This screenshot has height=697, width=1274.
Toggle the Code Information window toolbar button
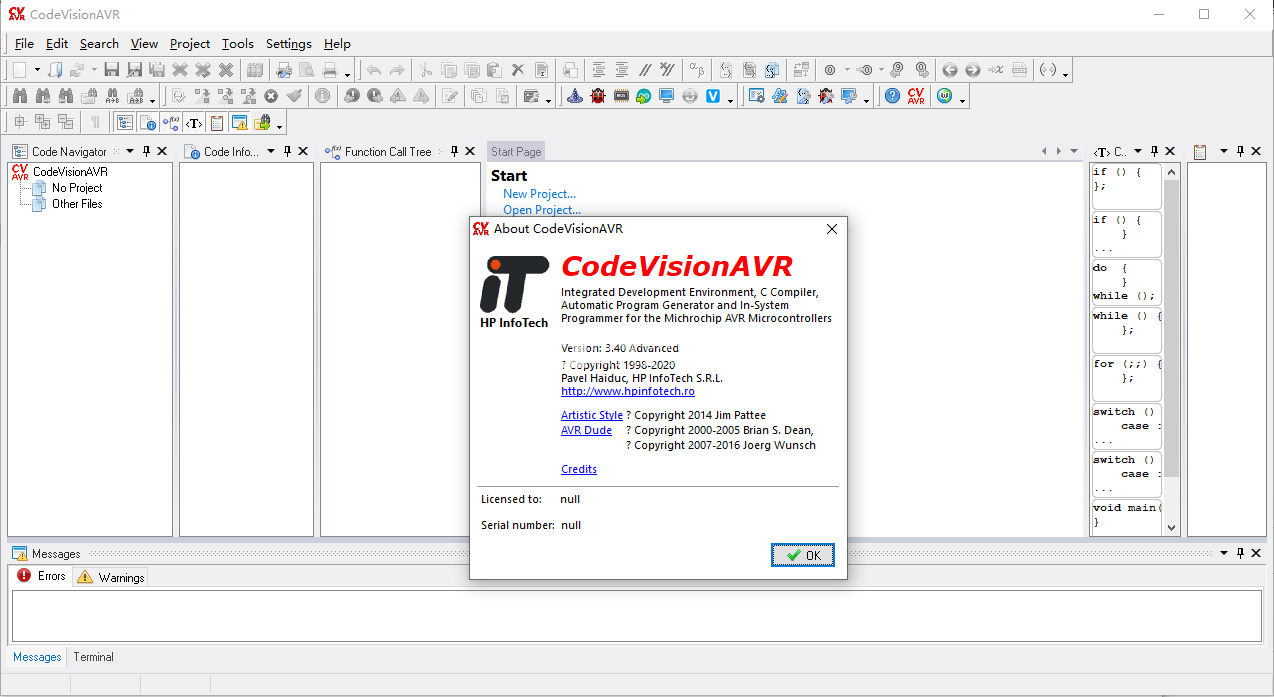(x=148, y=122)
